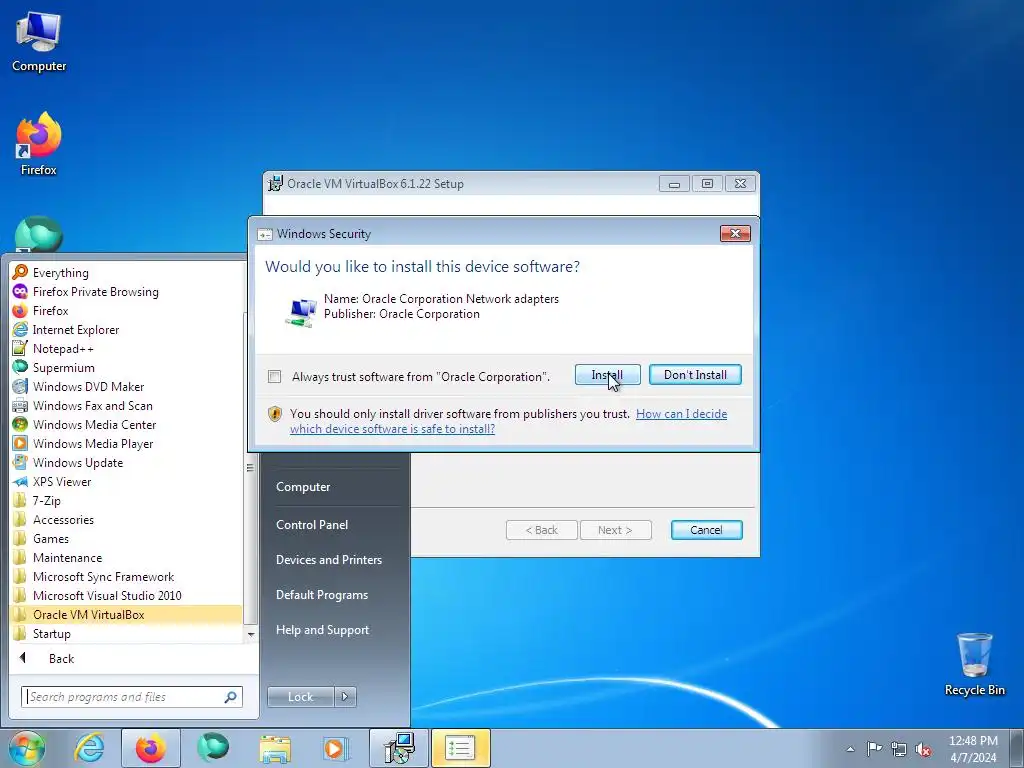Open the Action Center flag tray icon
Image resolution: width=1024 pixels, height=768 pixels.
pyautogui.click(x=874, y=748)
